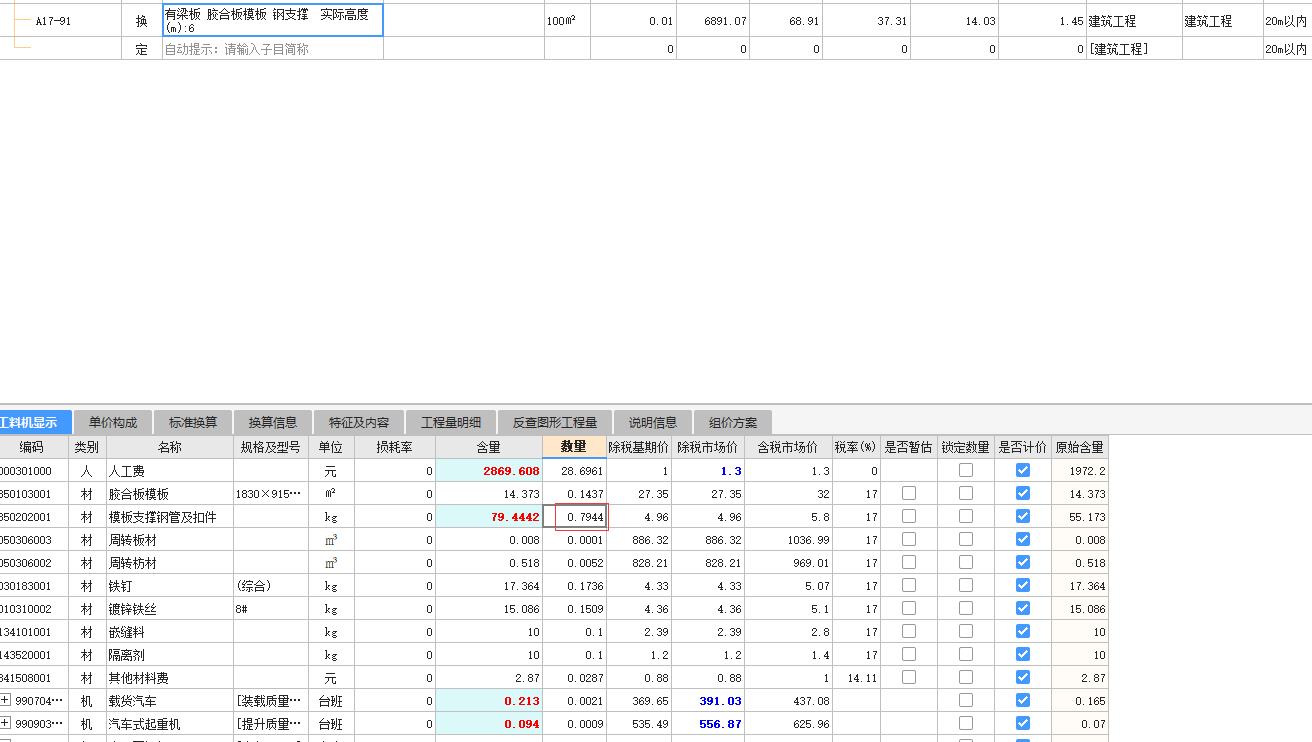Expand the 汽车式起重机 row plus icon

tap(5, 724)
